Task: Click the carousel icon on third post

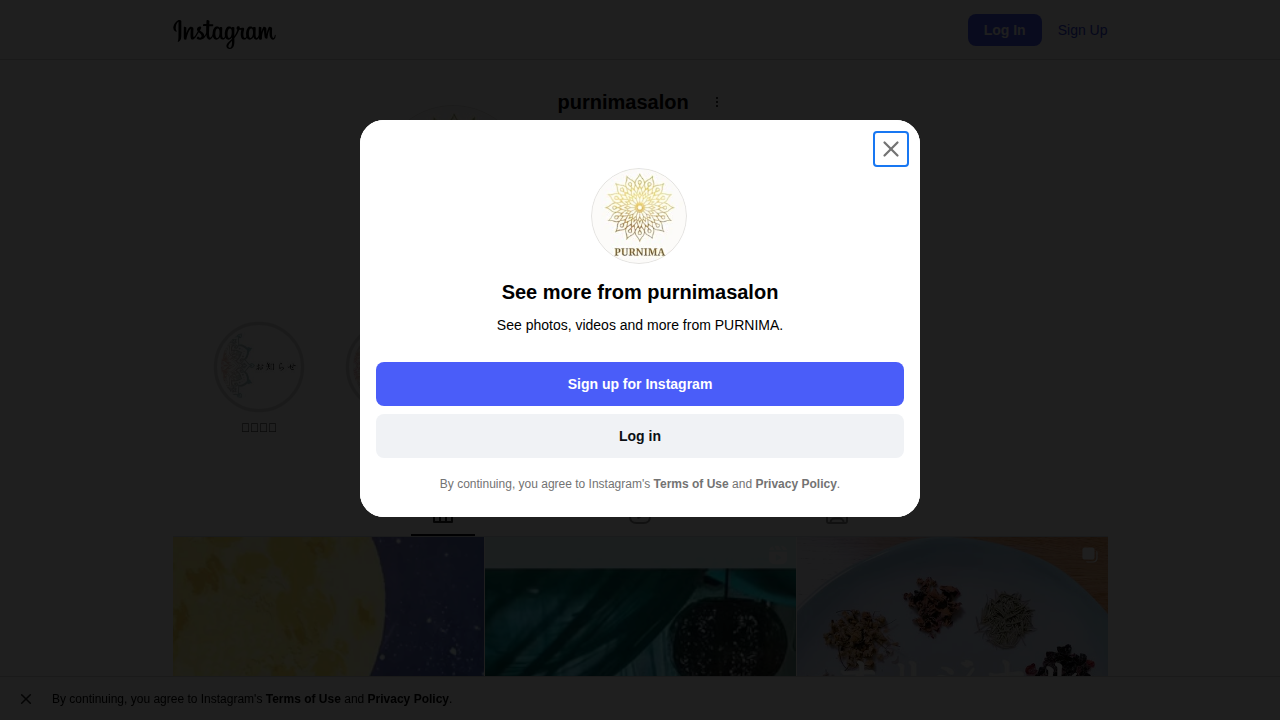Action: (x=1089, y=554)
